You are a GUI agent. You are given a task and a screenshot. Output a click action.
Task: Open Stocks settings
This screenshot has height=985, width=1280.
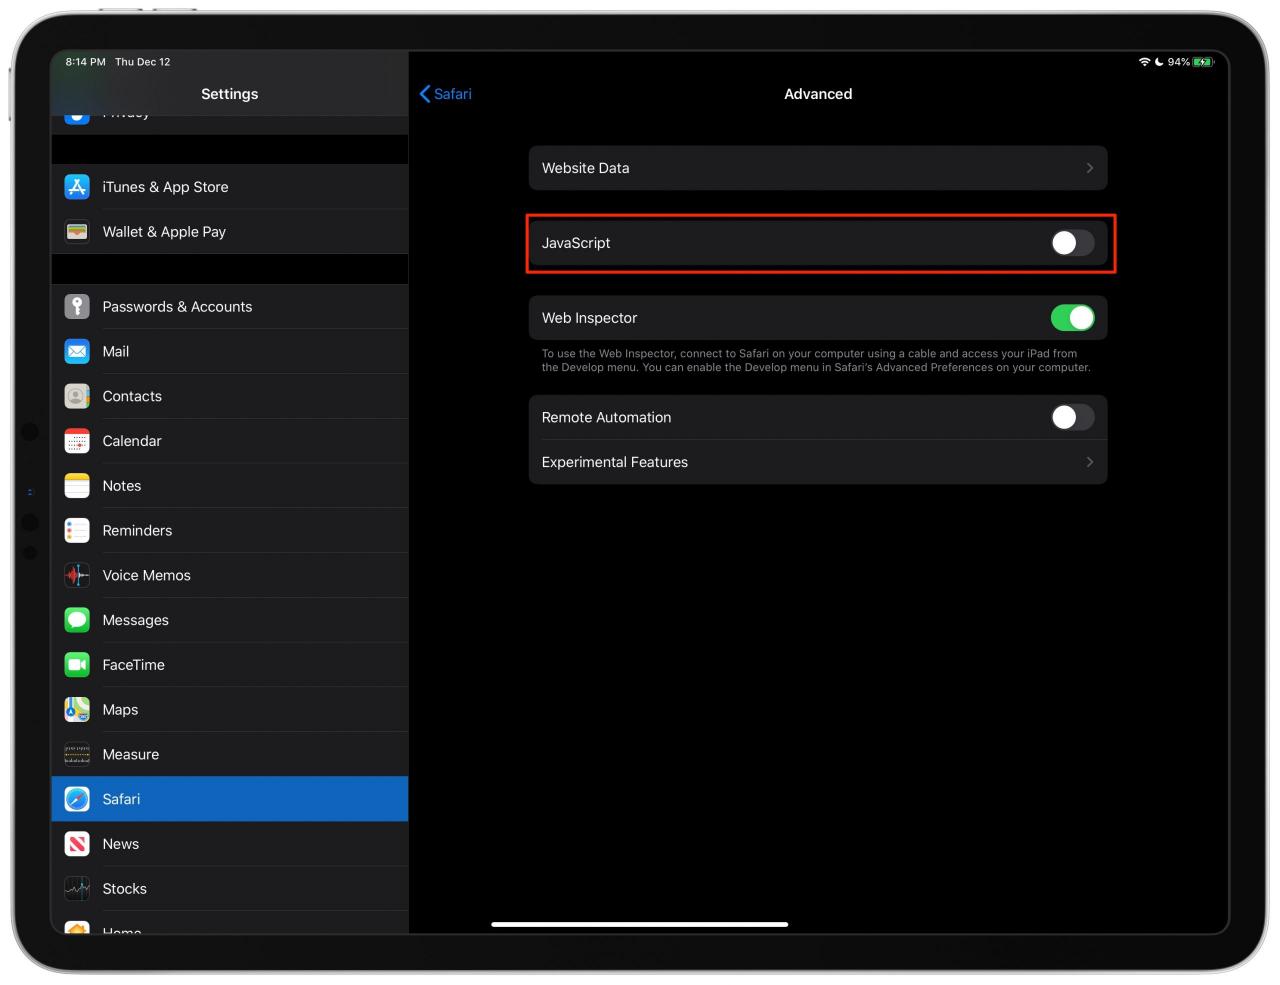coord(230,889)
